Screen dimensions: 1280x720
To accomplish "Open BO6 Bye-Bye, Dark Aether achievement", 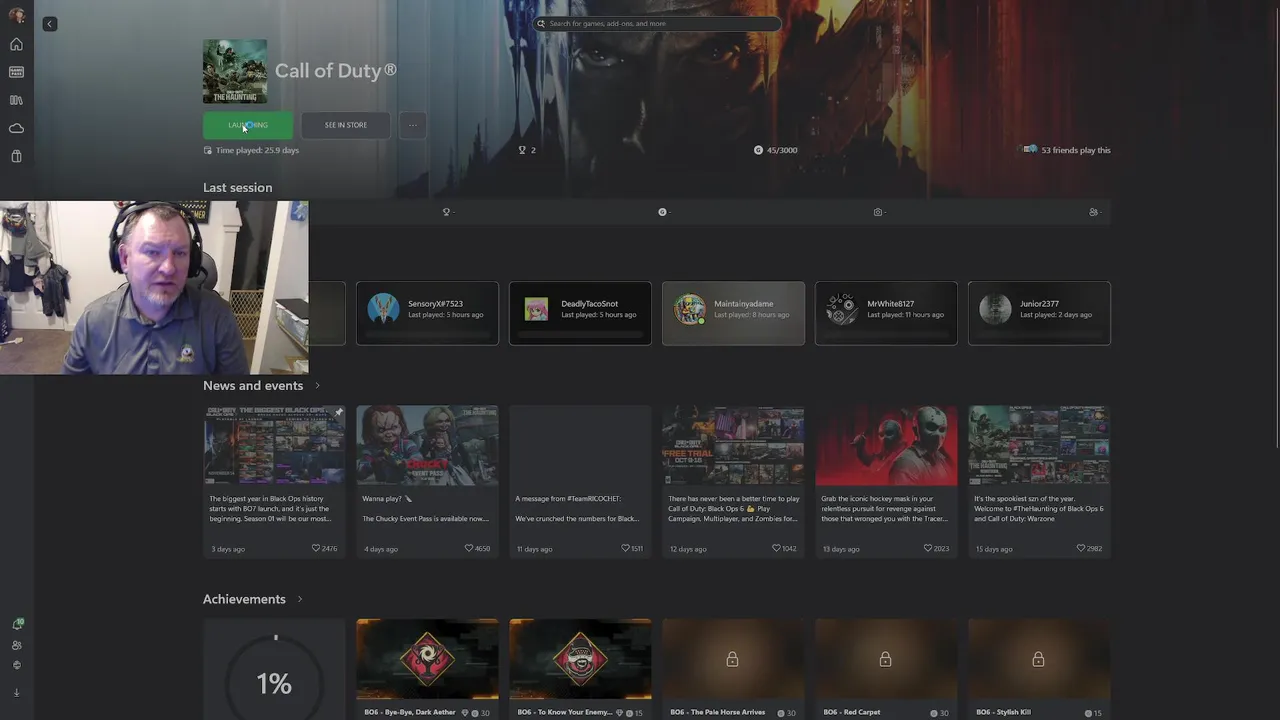I will point(427,668).
